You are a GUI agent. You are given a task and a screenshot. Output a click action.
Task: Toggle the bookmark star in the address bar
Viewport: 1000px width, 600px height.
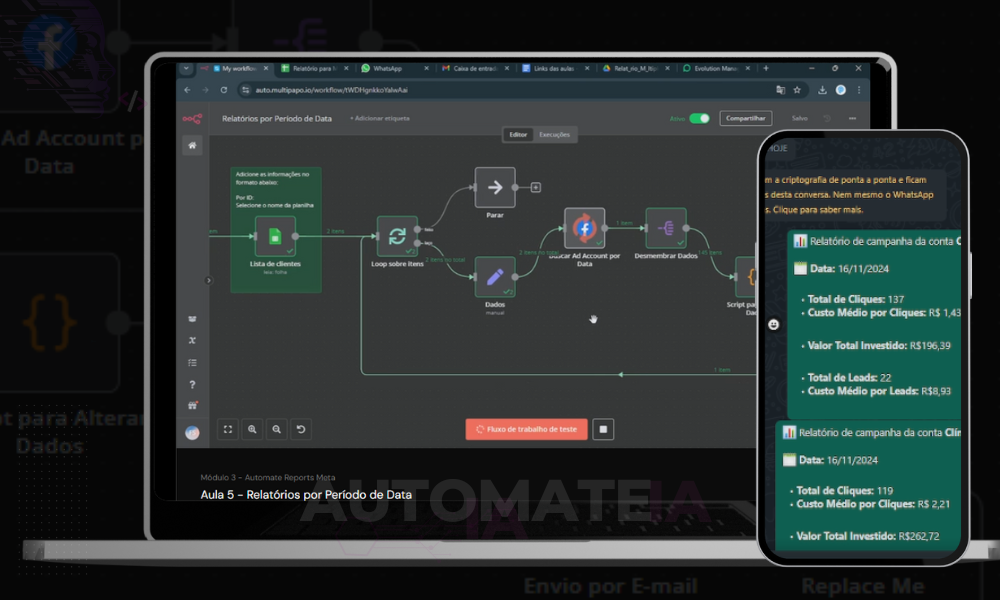797,90
